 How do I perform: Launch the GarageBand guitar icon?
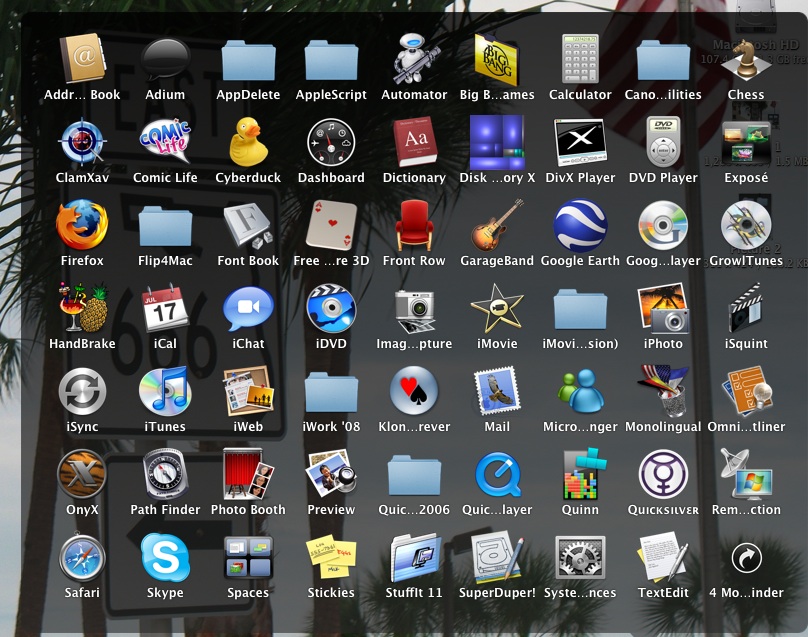(497, 225)
